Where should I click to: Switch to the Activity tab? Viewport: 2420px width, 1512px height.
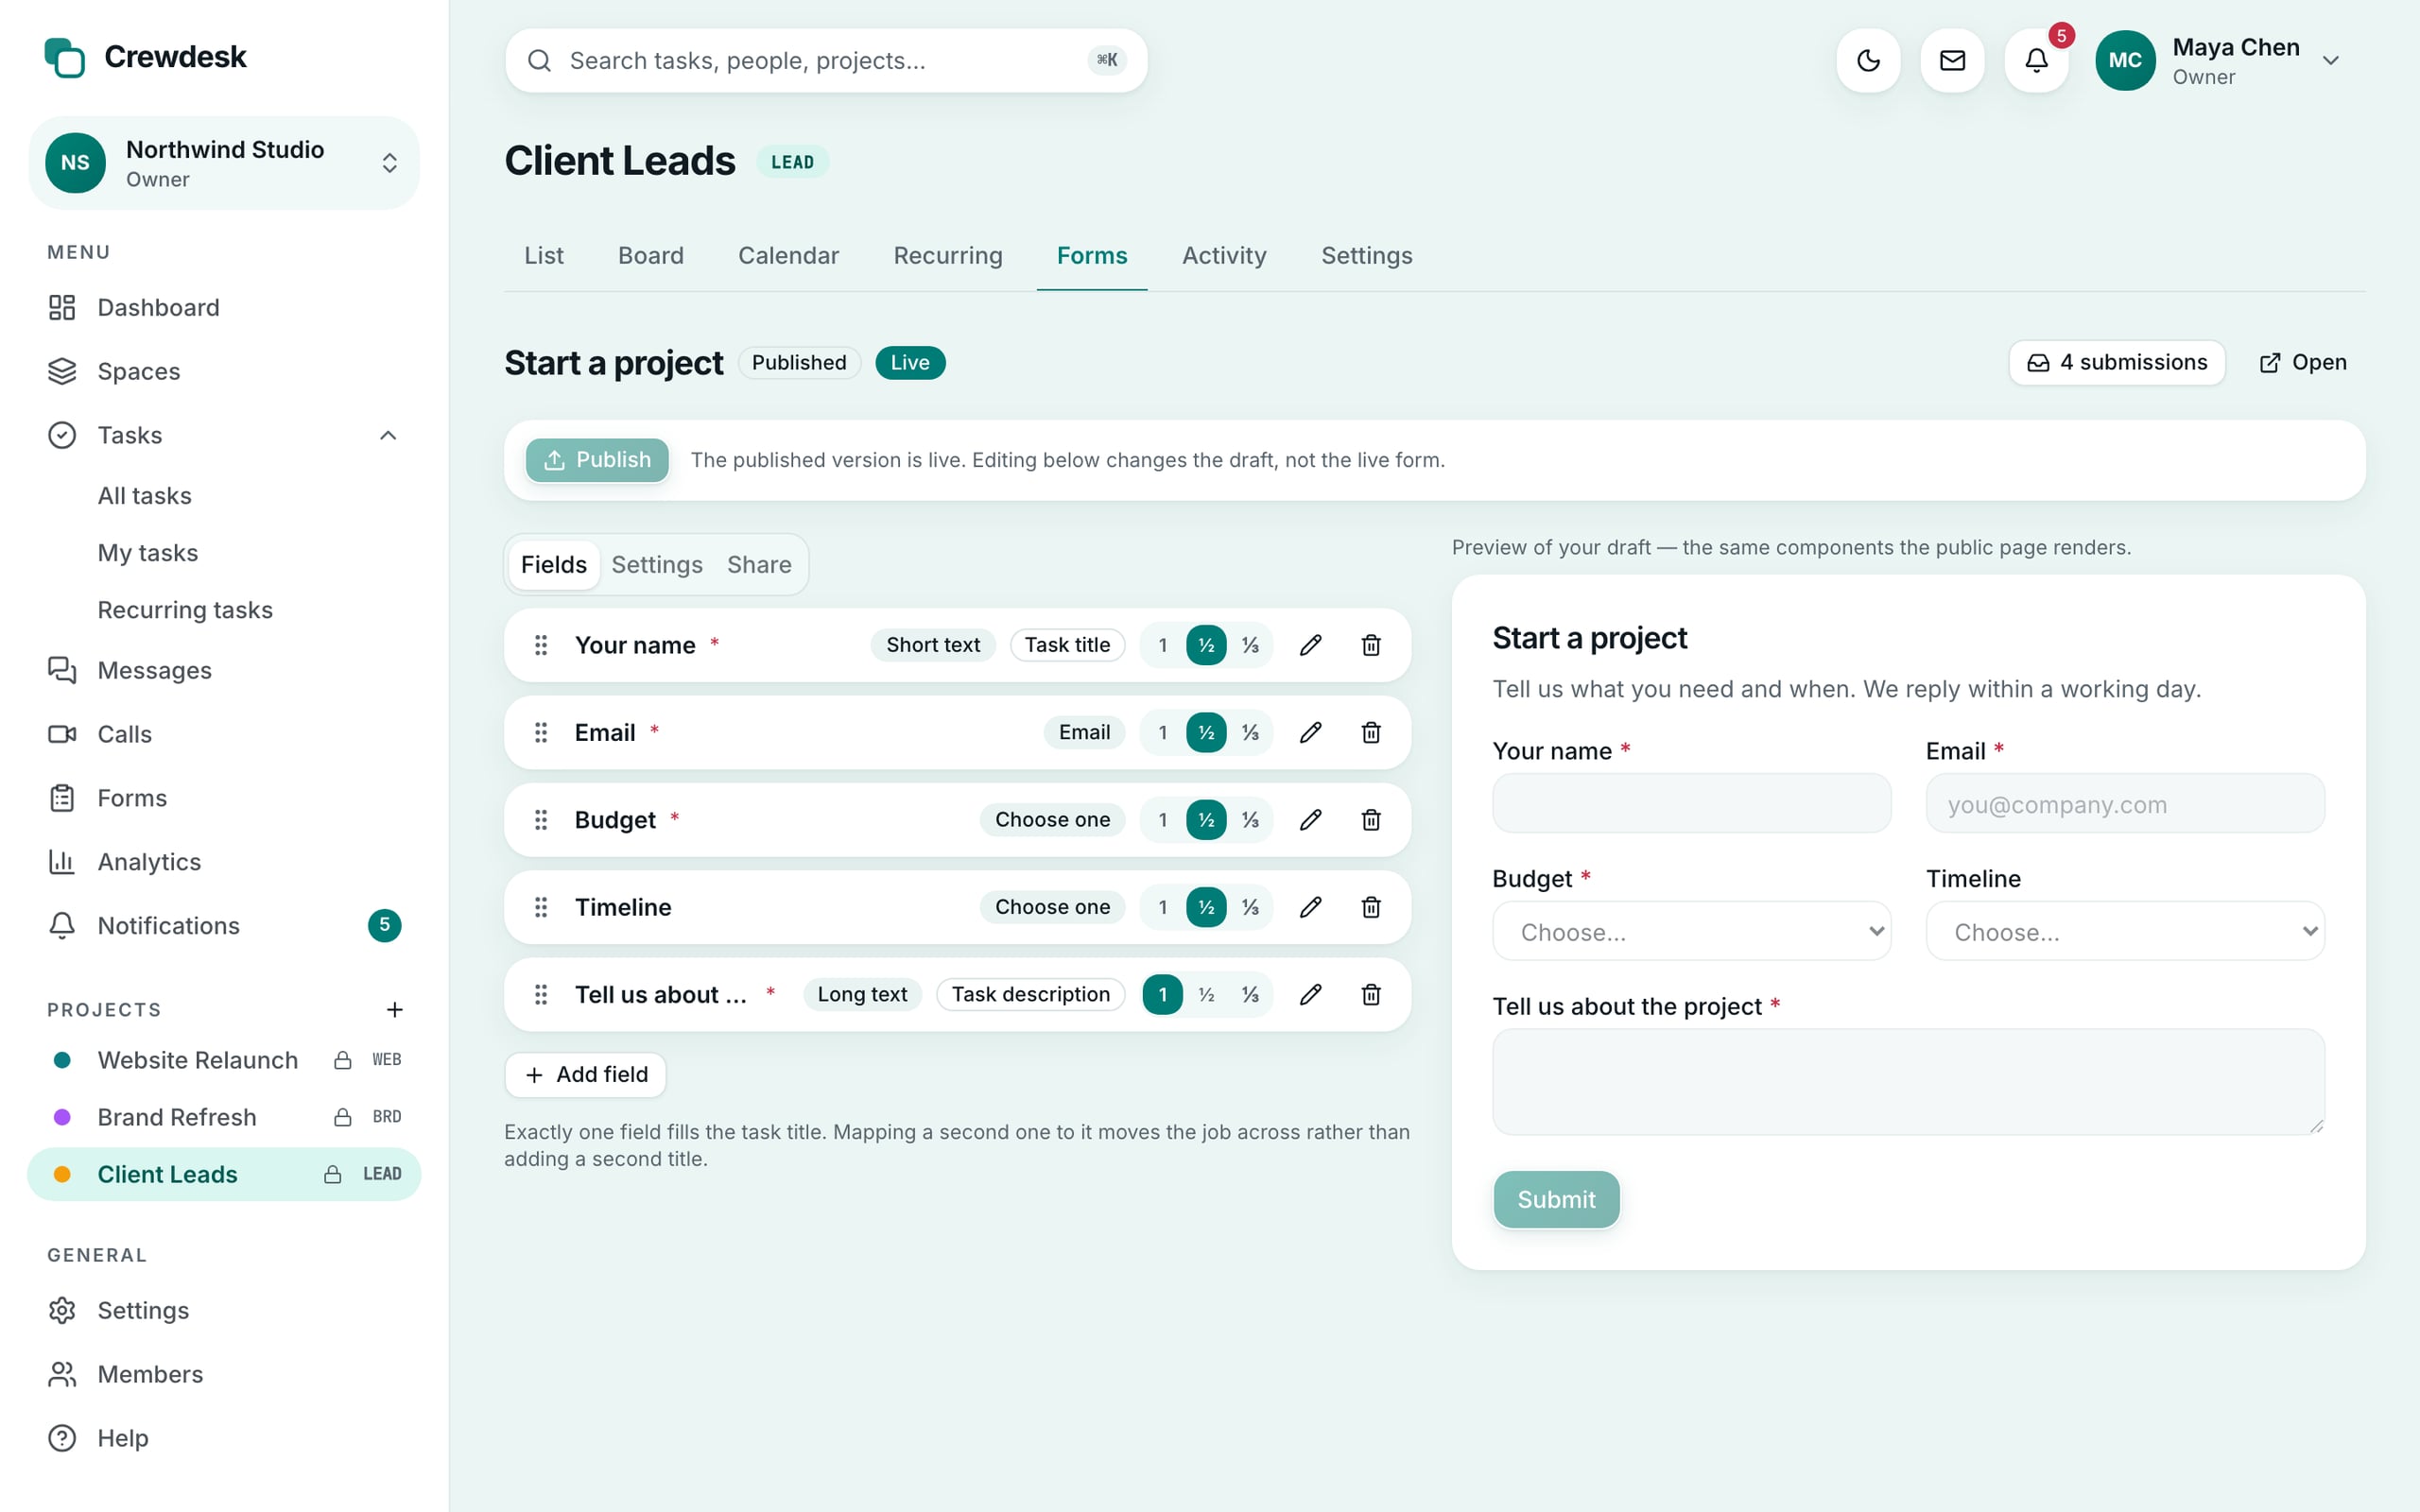(1224, 256)
